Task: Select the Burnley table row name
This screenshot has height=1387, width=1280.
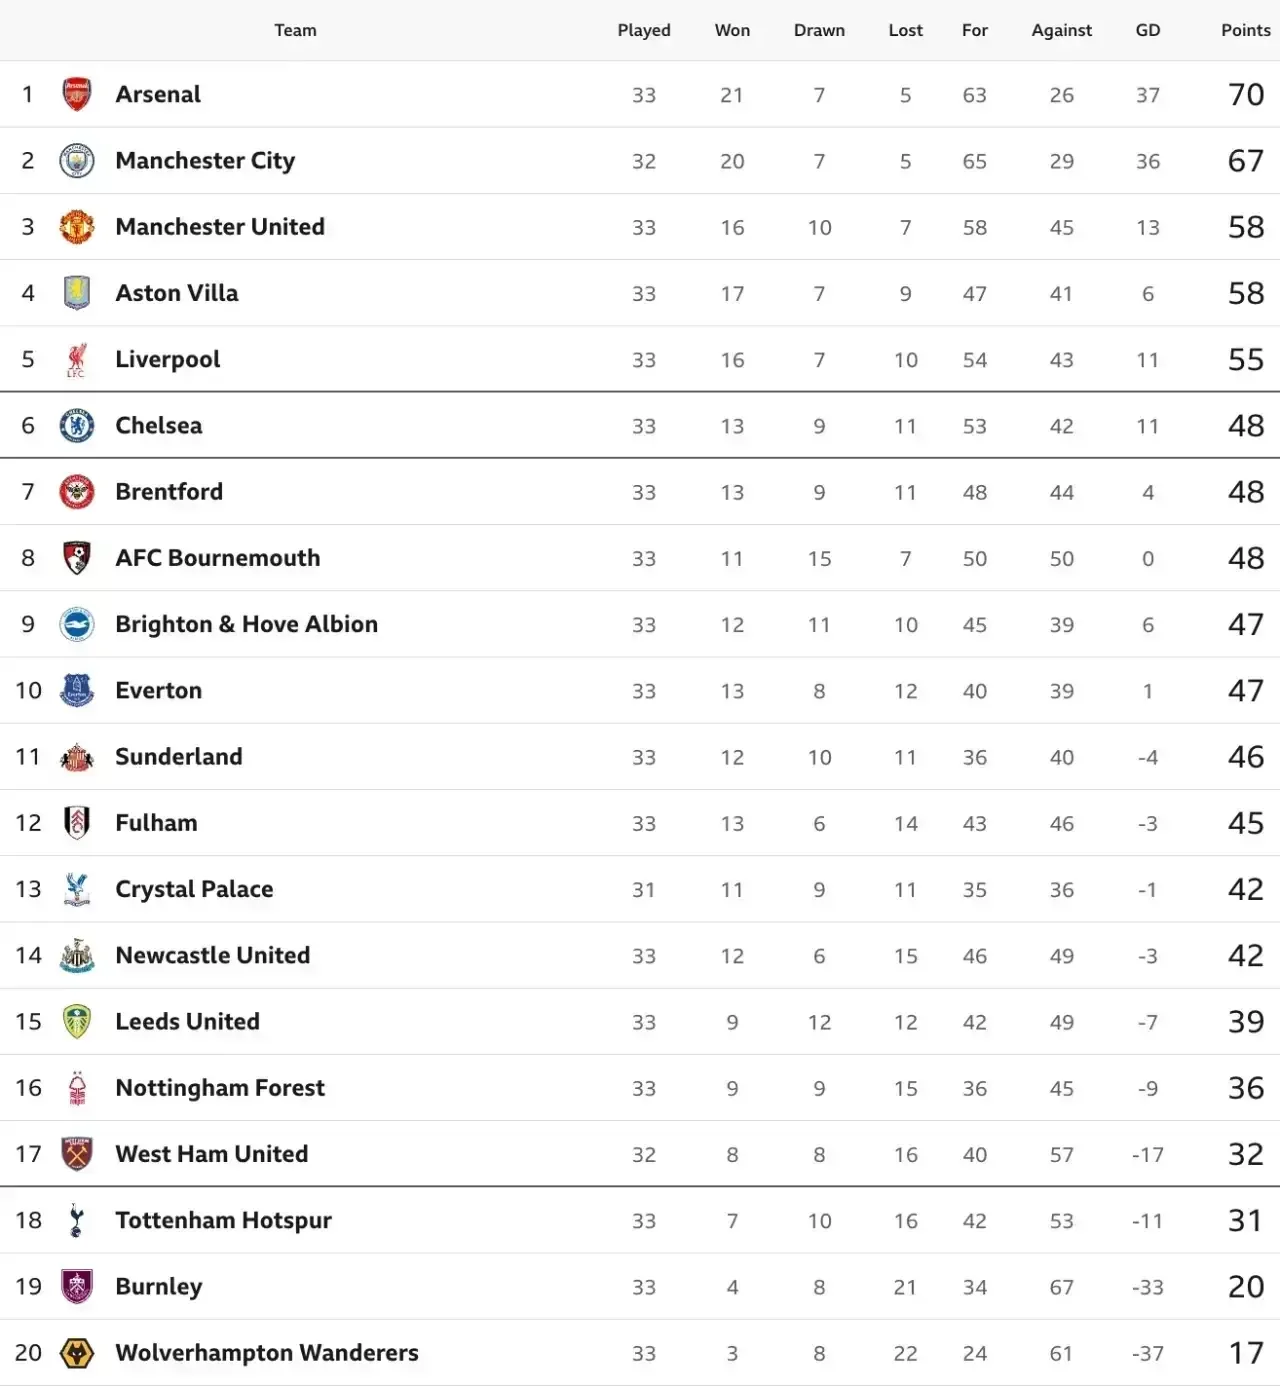Action: [x=159, y=1287]
